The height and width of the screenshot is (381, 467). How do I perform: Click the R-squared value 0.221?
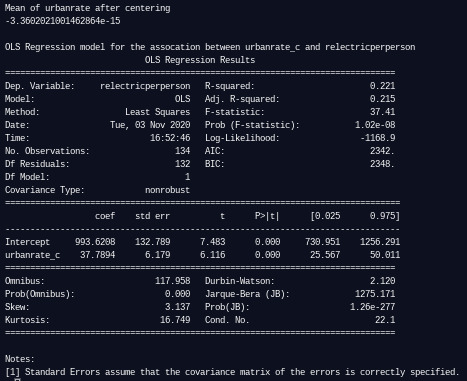pyautogui.click(x=383, y=86)
